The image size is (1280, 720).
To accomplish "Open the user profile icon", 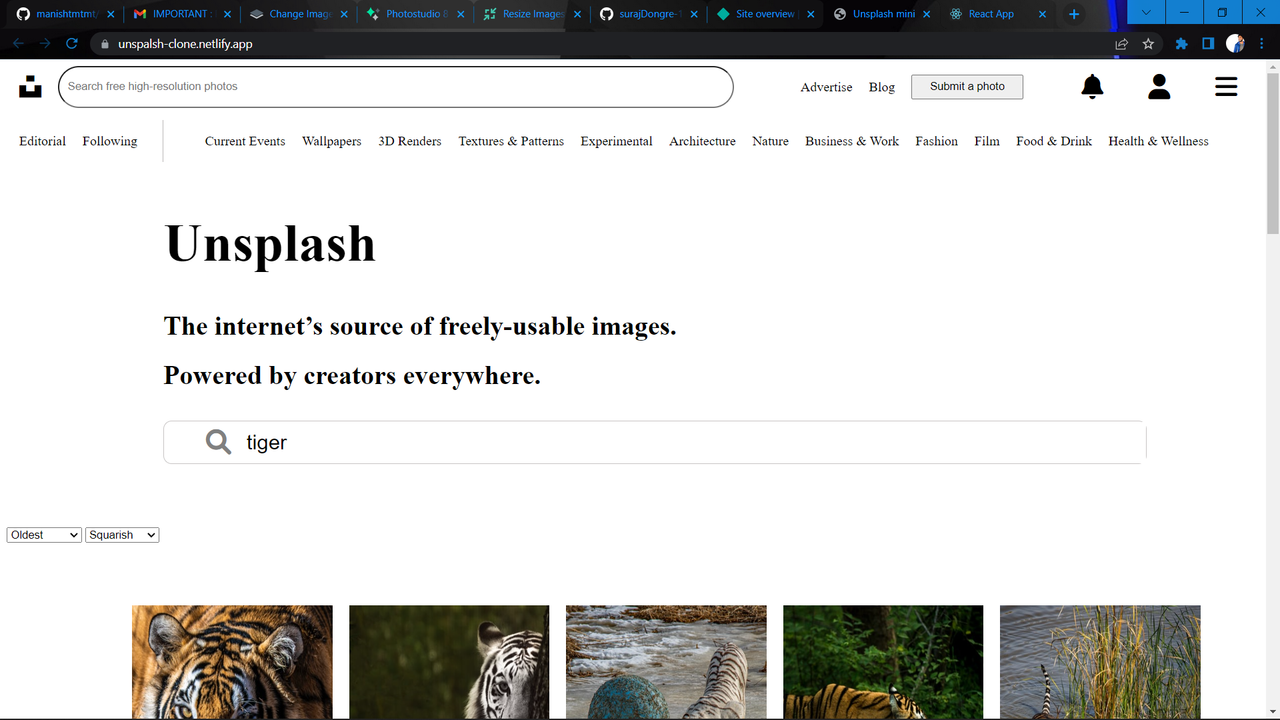I will 1159,87.
